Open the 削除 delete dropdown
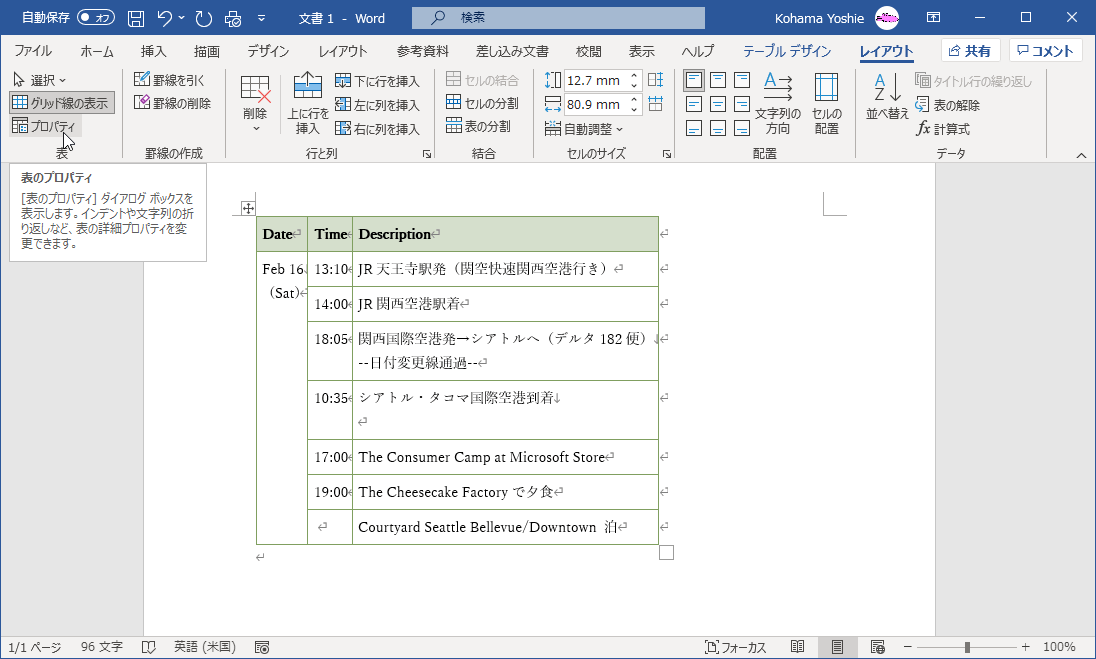Viewport: 1096px width, 659px height. click(x=255, y=103)
